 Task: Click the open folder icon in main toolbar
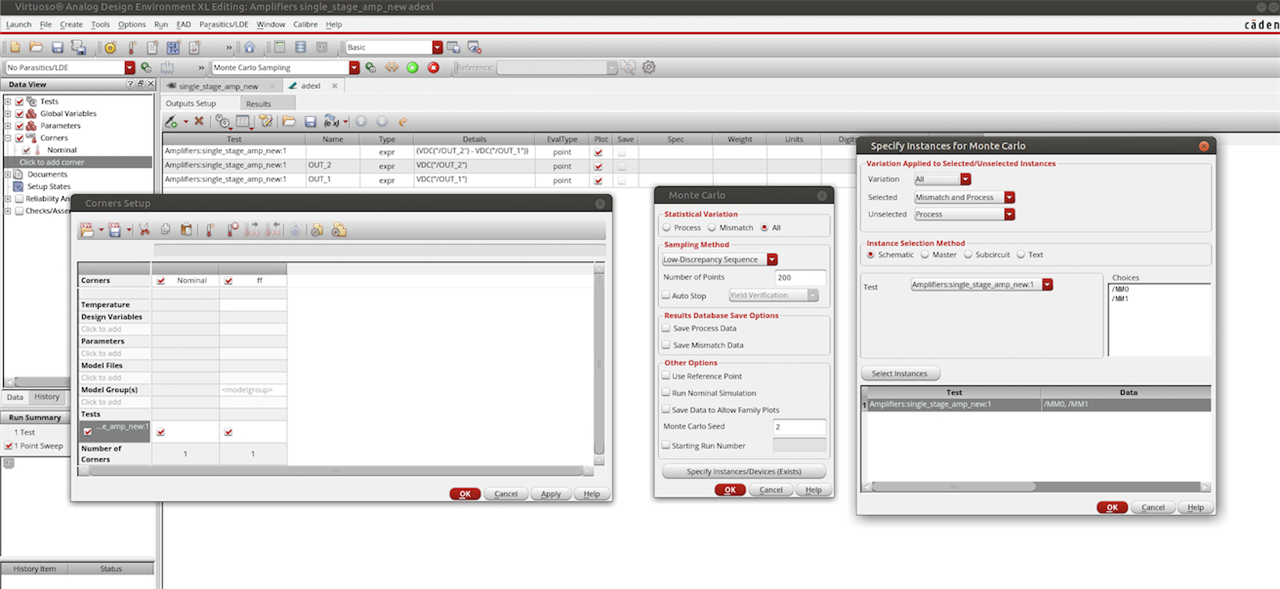point(36,47)
